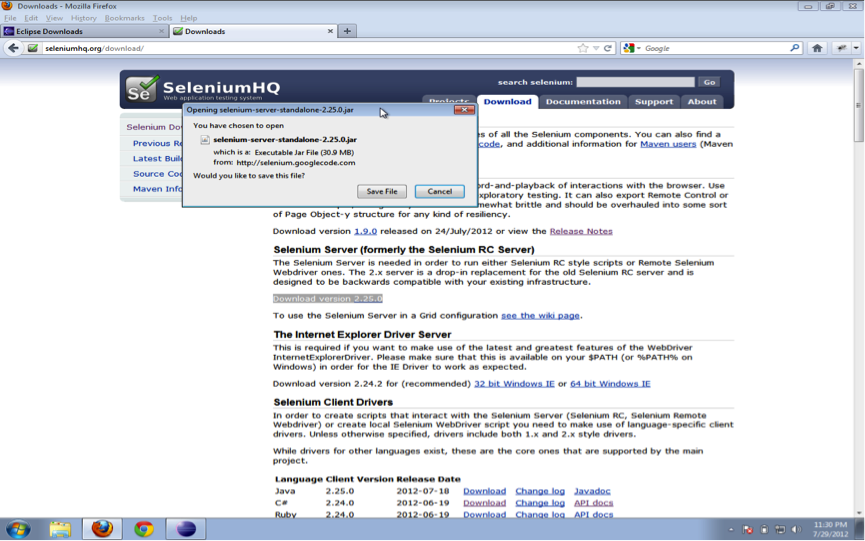865x541 pixels.
Task: Go back with the browser back arrow
Action: click(13, 48)
